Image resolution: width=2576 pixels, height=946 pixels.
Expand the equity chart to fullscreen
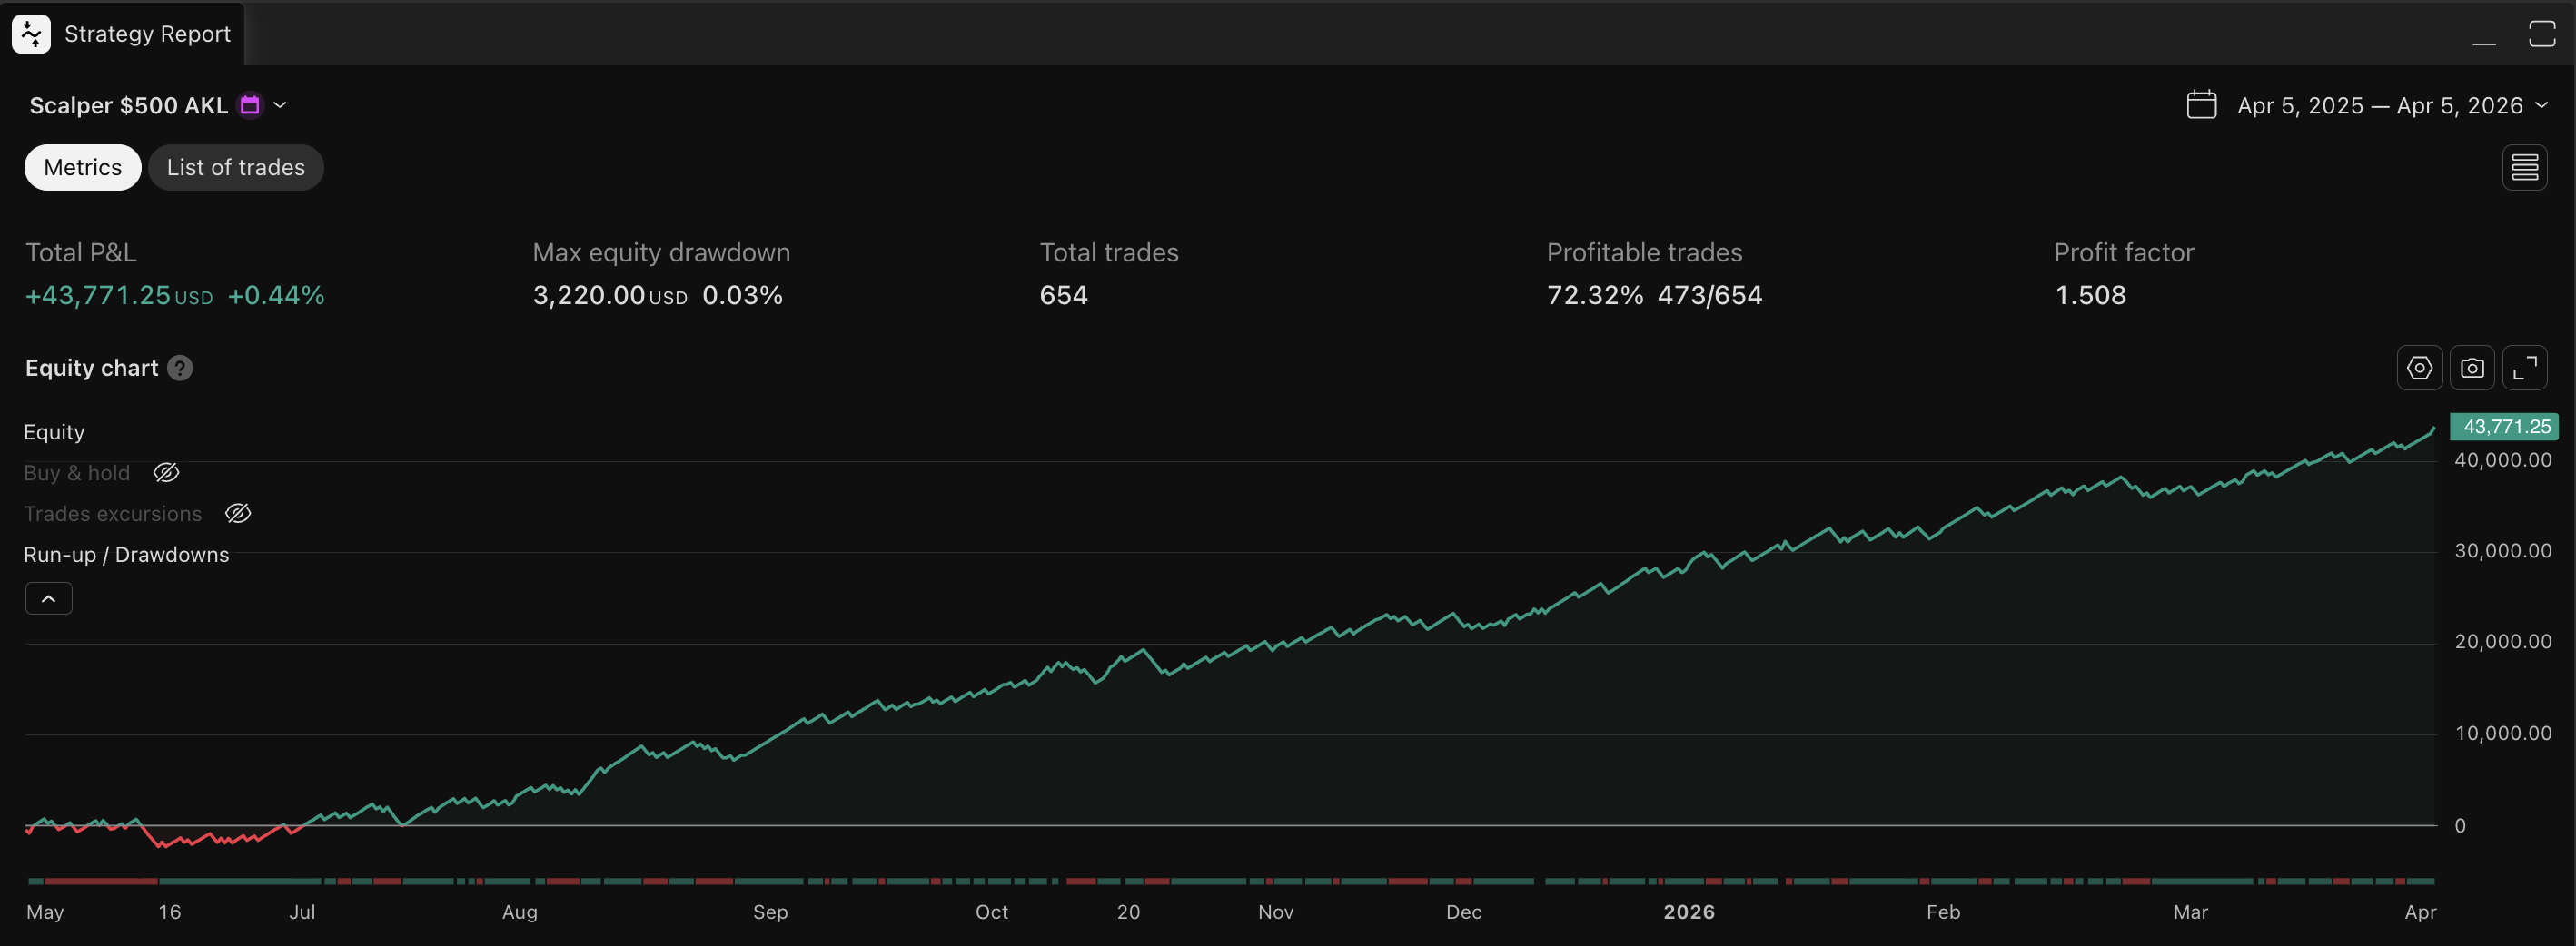point(2525,367)
